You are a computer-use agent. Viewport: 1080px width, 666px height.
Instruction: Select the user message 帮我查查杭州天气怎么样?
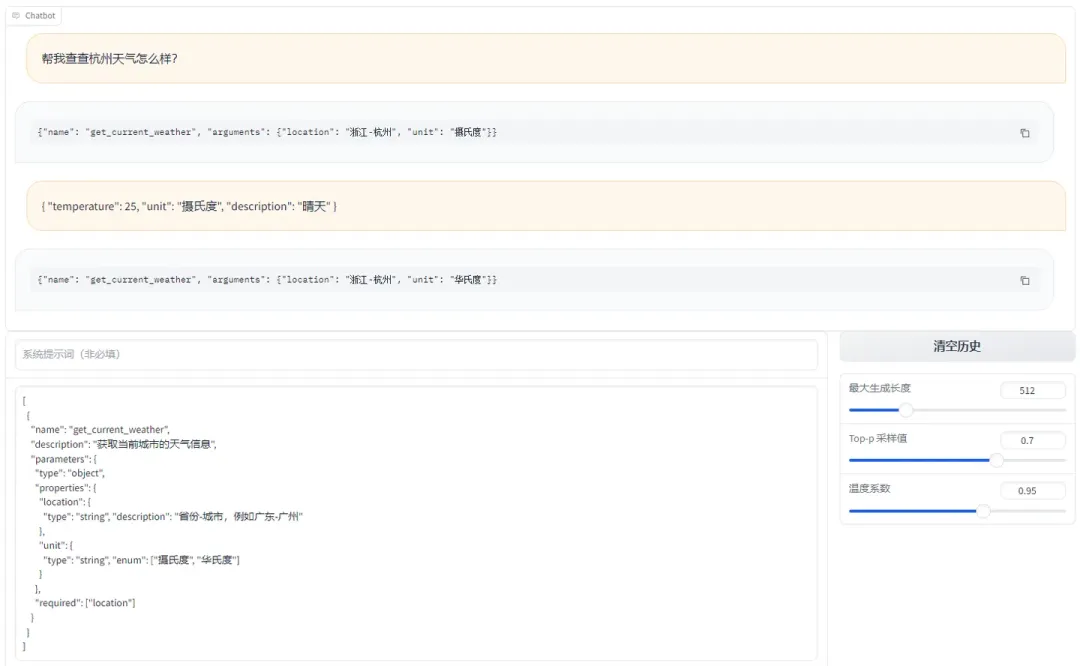click(x=546, y=59)
